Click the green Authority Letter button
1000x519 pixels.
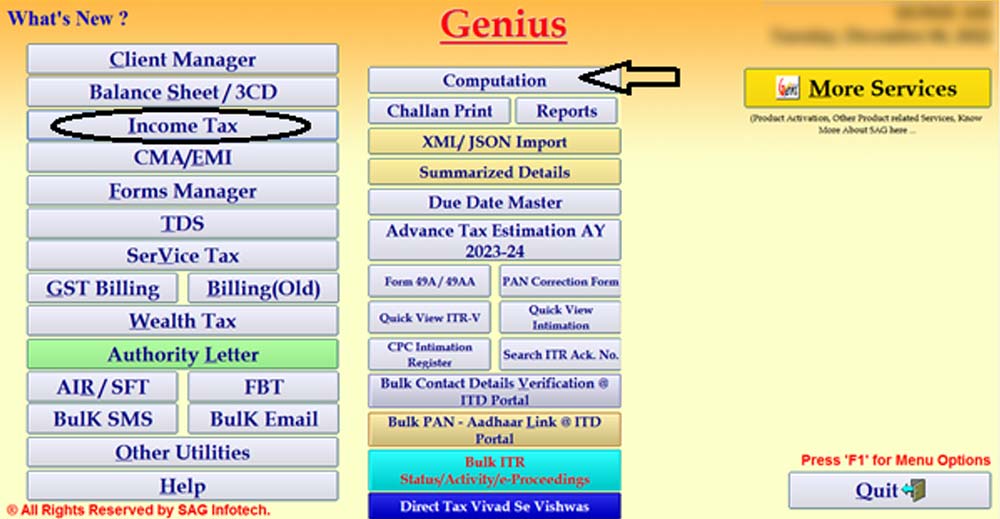[x=182, y=354]
